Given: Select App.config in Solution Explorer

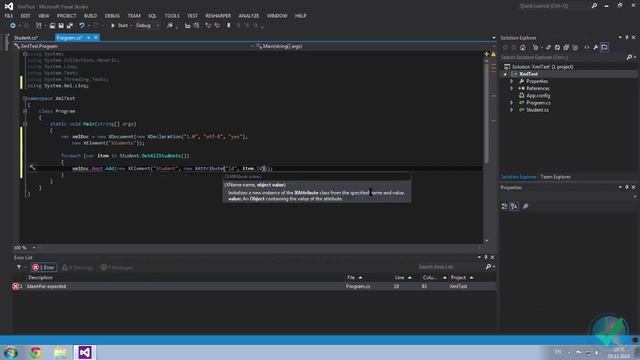Looking at the screenshot, I should coord(538,96).
